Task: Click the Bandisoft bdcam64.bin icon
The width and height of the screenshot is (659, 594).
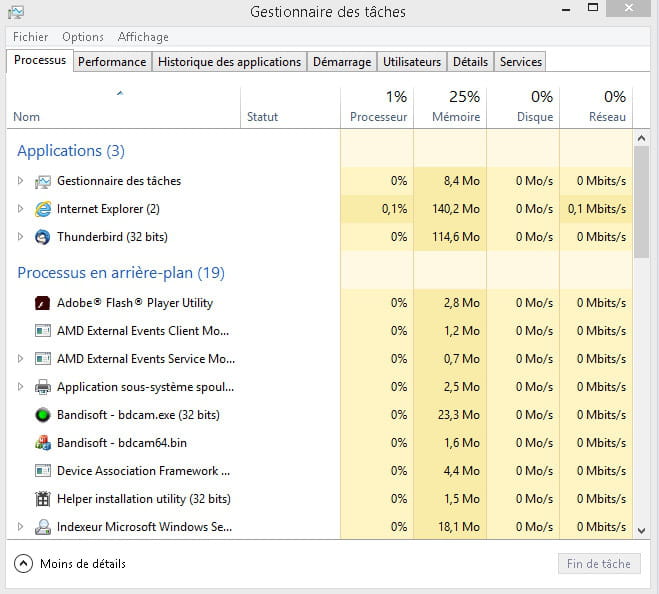Action: [42, 443]
